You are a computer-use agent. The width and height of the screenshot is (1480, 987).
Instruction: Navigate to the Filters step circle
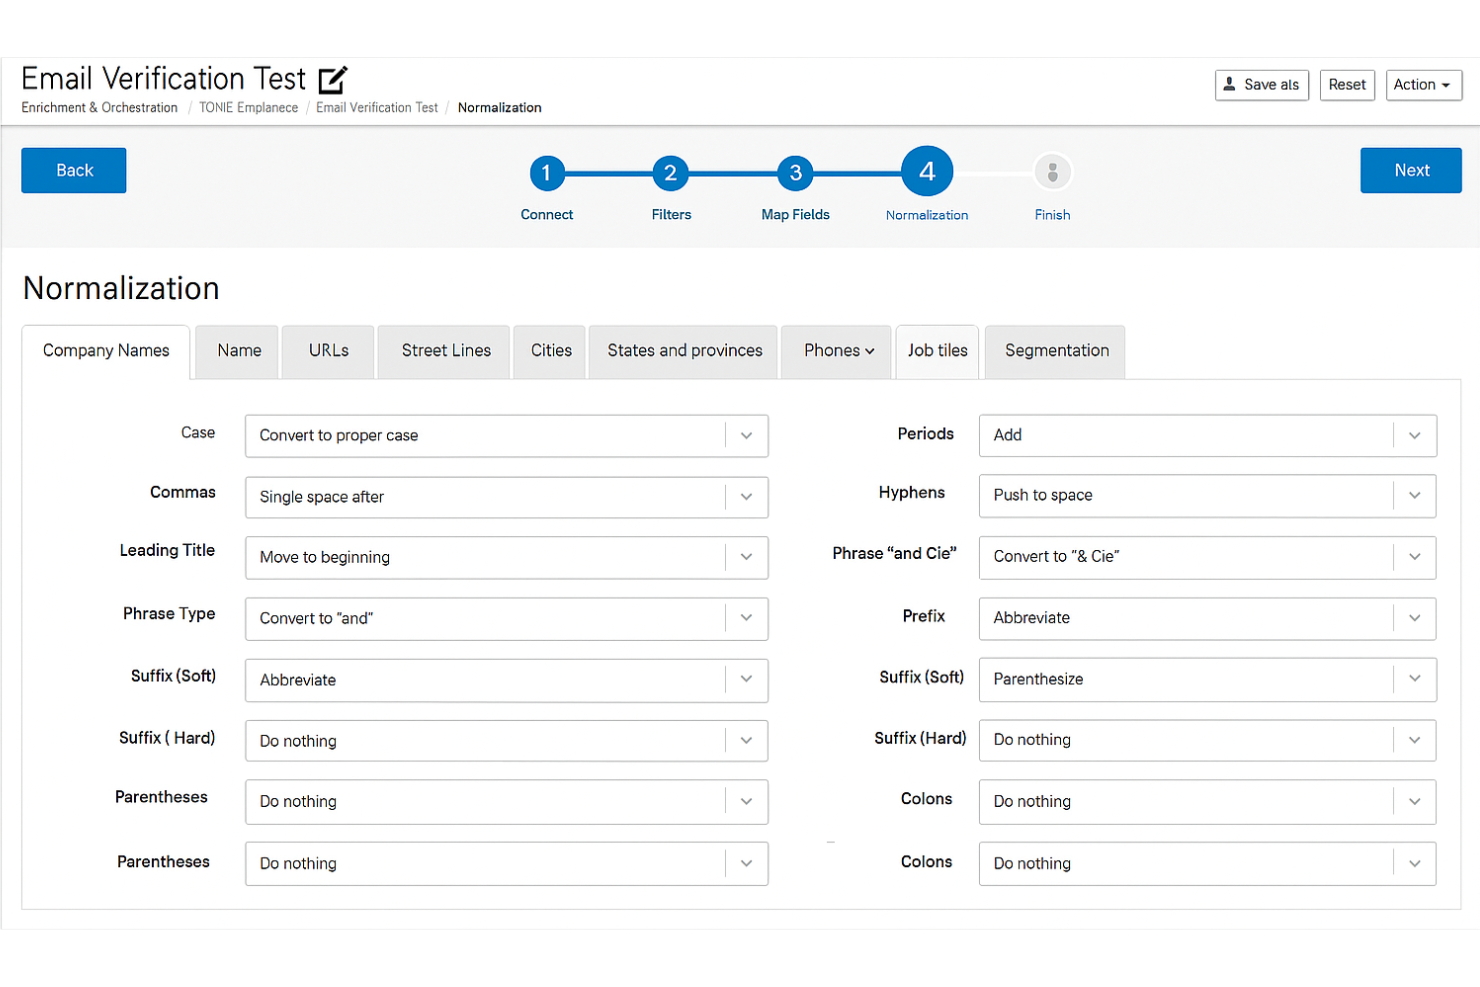coord(670,172)
